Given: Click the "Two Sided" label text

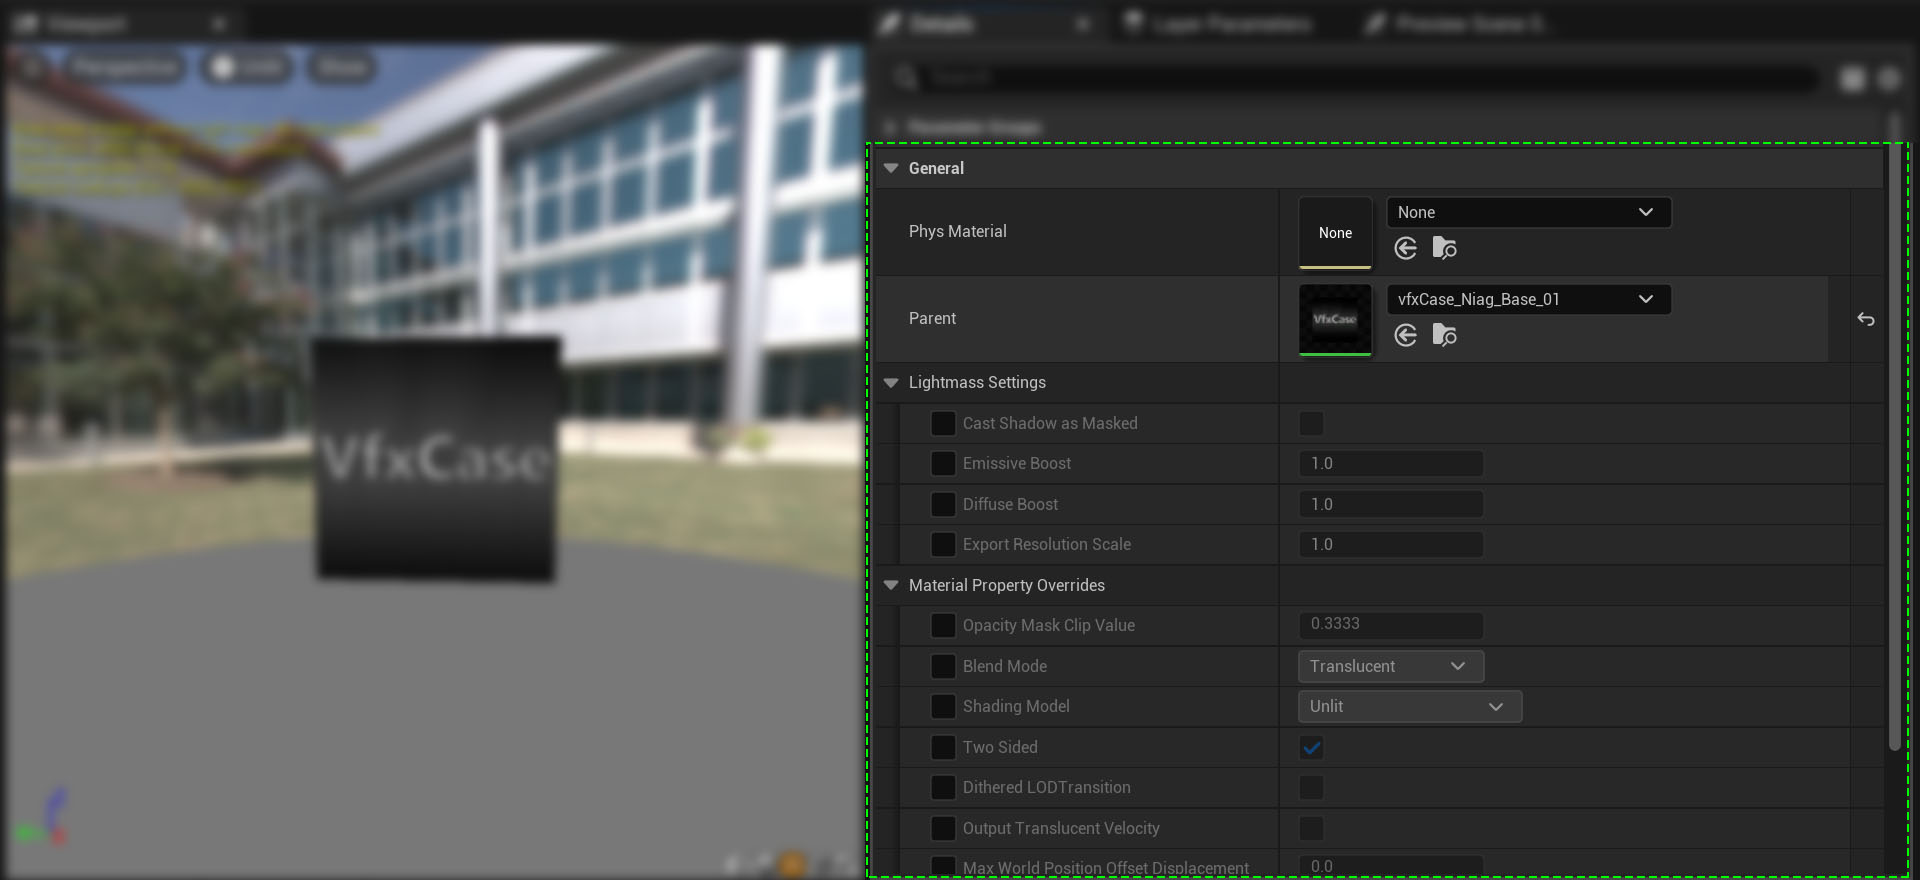Looking at the screenshot, I should (1000, 747).
